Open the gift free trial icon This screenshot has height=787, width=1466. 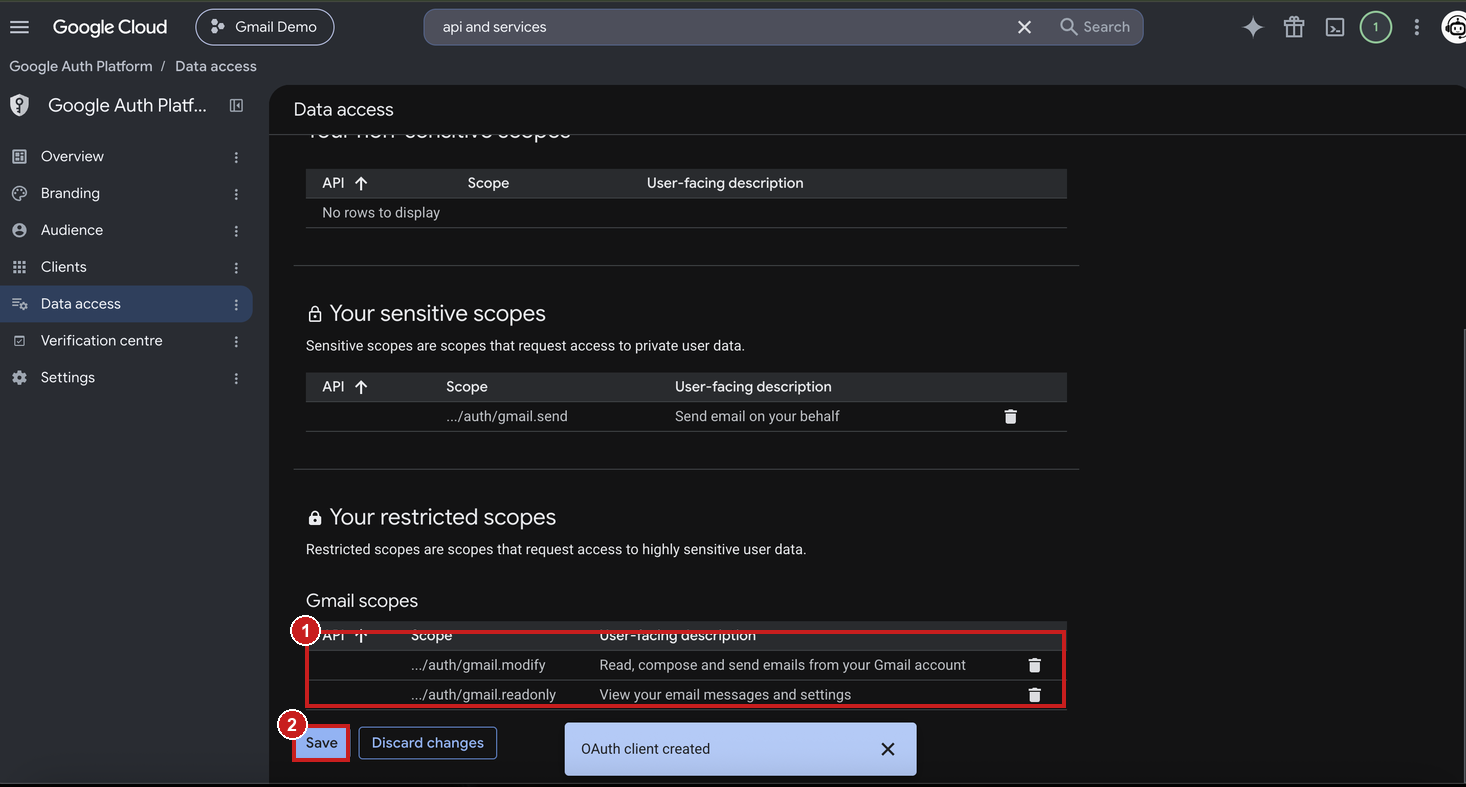click(x=1294, y=27)
